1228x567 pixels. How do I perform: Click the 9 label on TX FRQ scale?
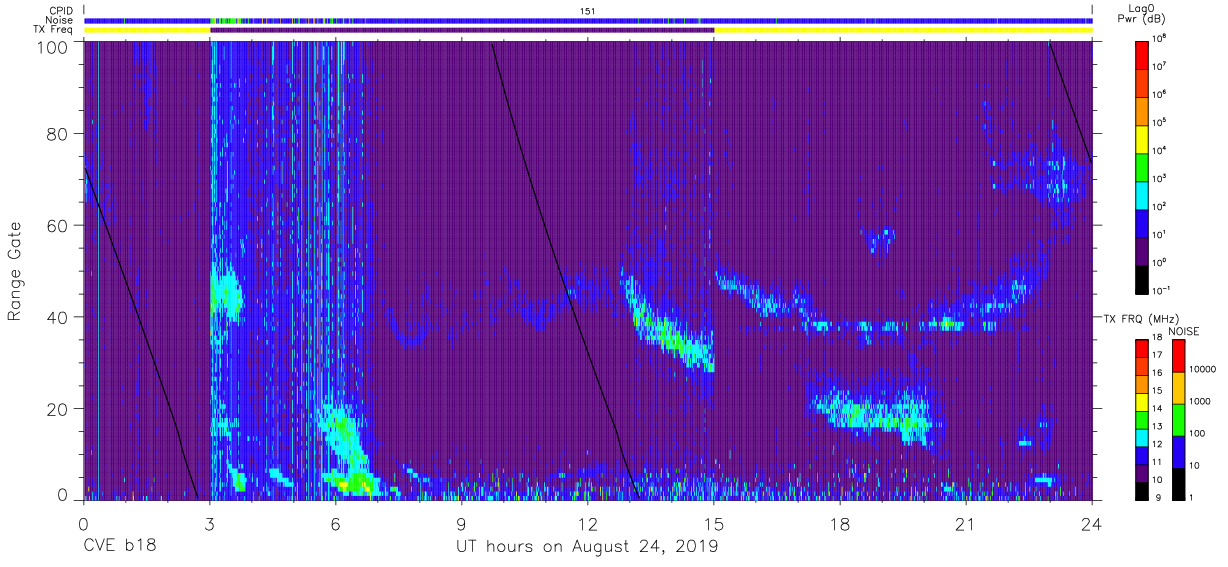point(1160,497)
